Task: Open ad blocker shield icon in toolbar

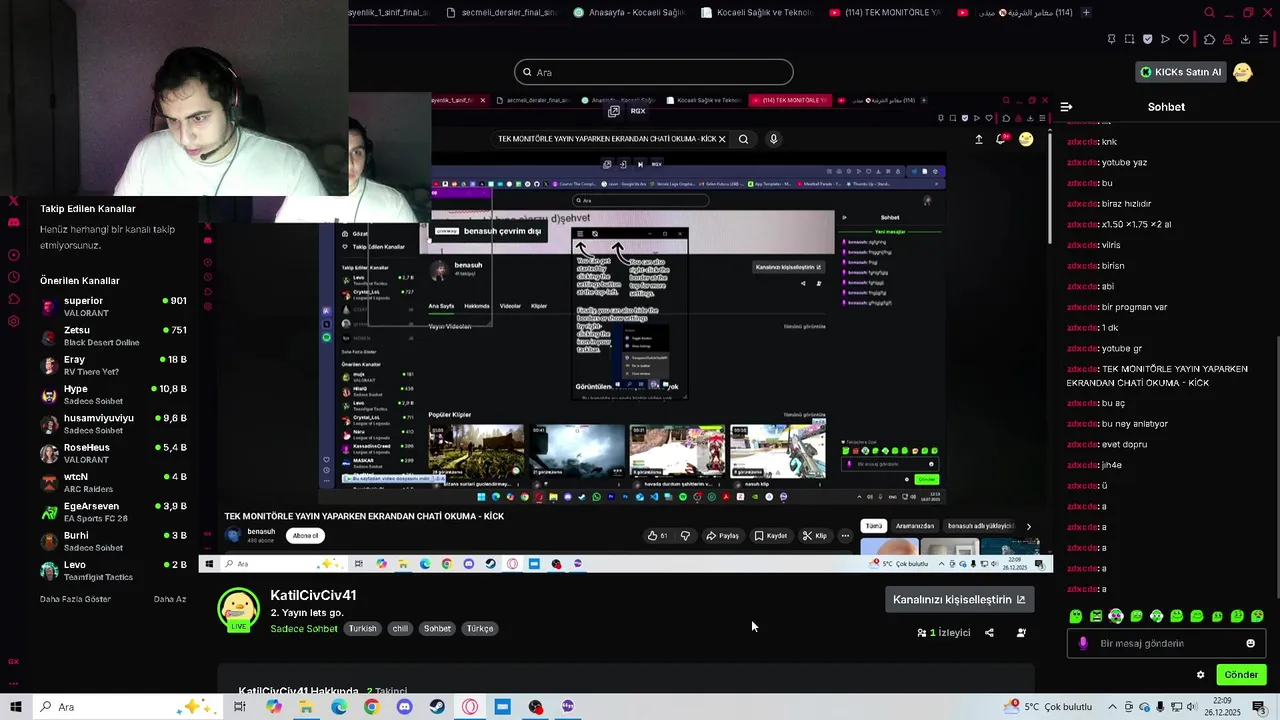Action: pos(1147,39)
